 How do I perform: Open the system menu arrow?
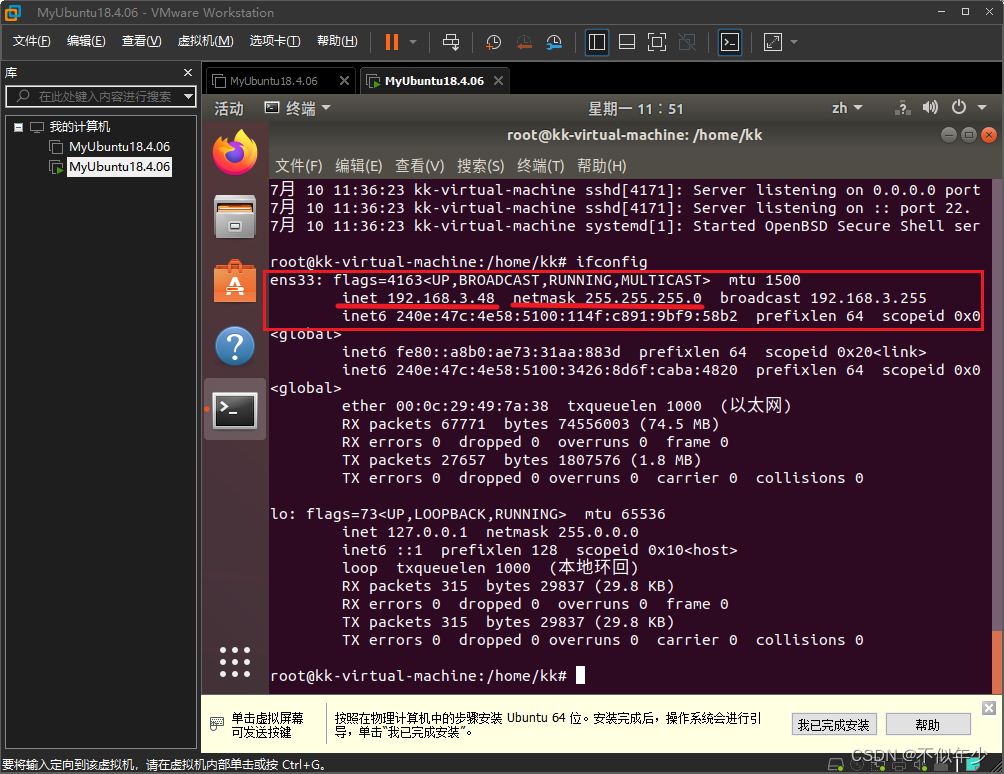point(982,108)
